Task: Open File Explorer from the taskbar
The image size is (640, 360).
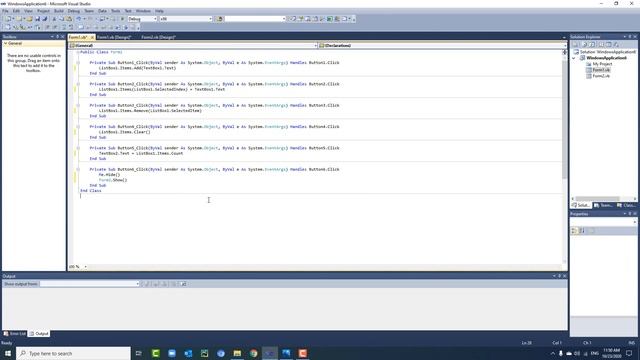Action: 237,353
